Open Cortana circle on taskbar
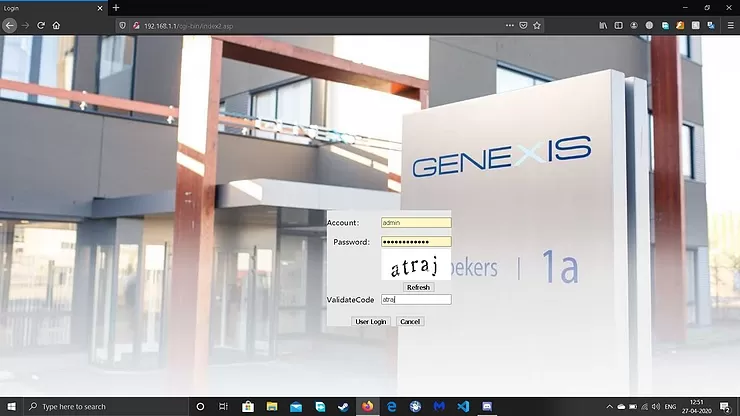The height and width of the screenshot is (416, 740). [x=200, y=407]
